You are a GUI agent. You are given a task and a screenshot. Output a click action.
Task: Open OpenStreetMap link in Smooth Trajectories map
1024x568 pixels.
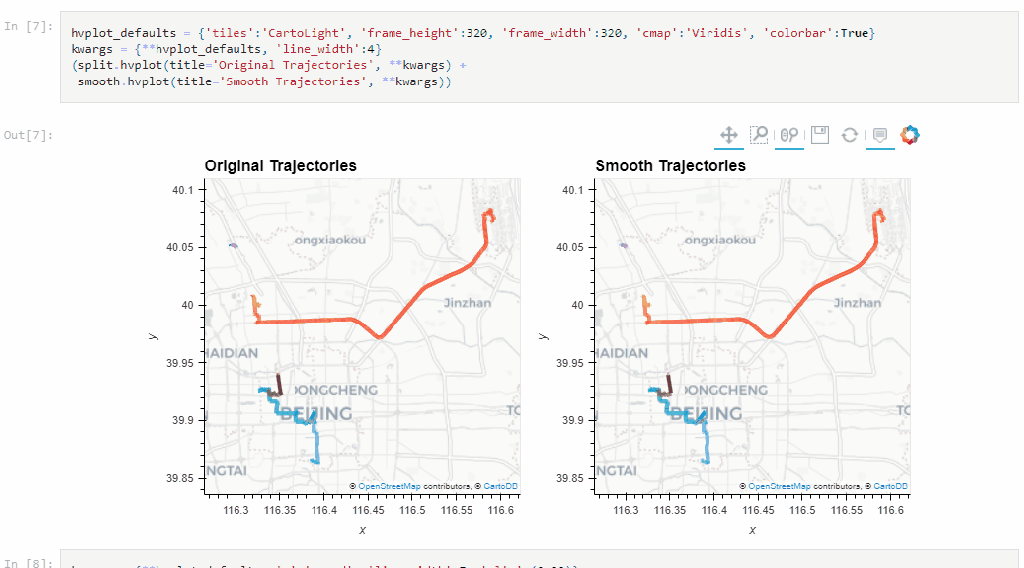click(x=779, y=486)
